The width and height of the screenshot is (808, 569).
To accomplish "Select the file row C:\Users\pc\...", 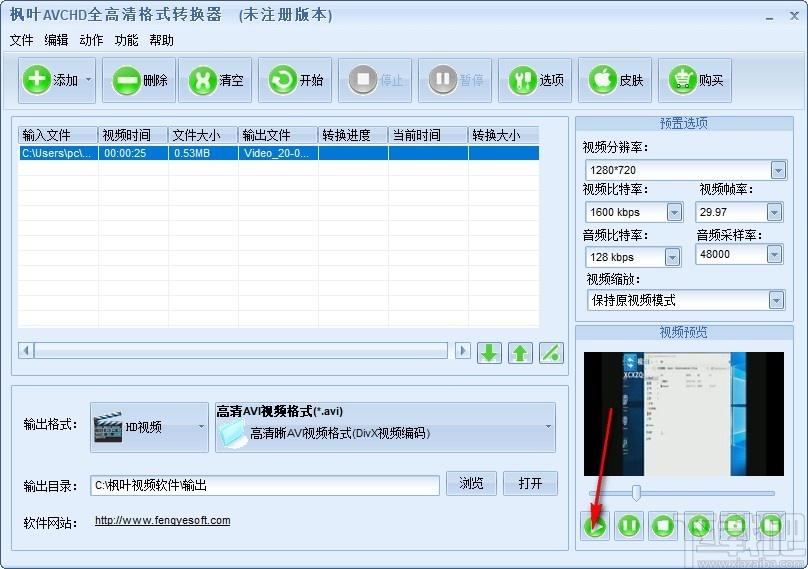I will tap(279, 153).
